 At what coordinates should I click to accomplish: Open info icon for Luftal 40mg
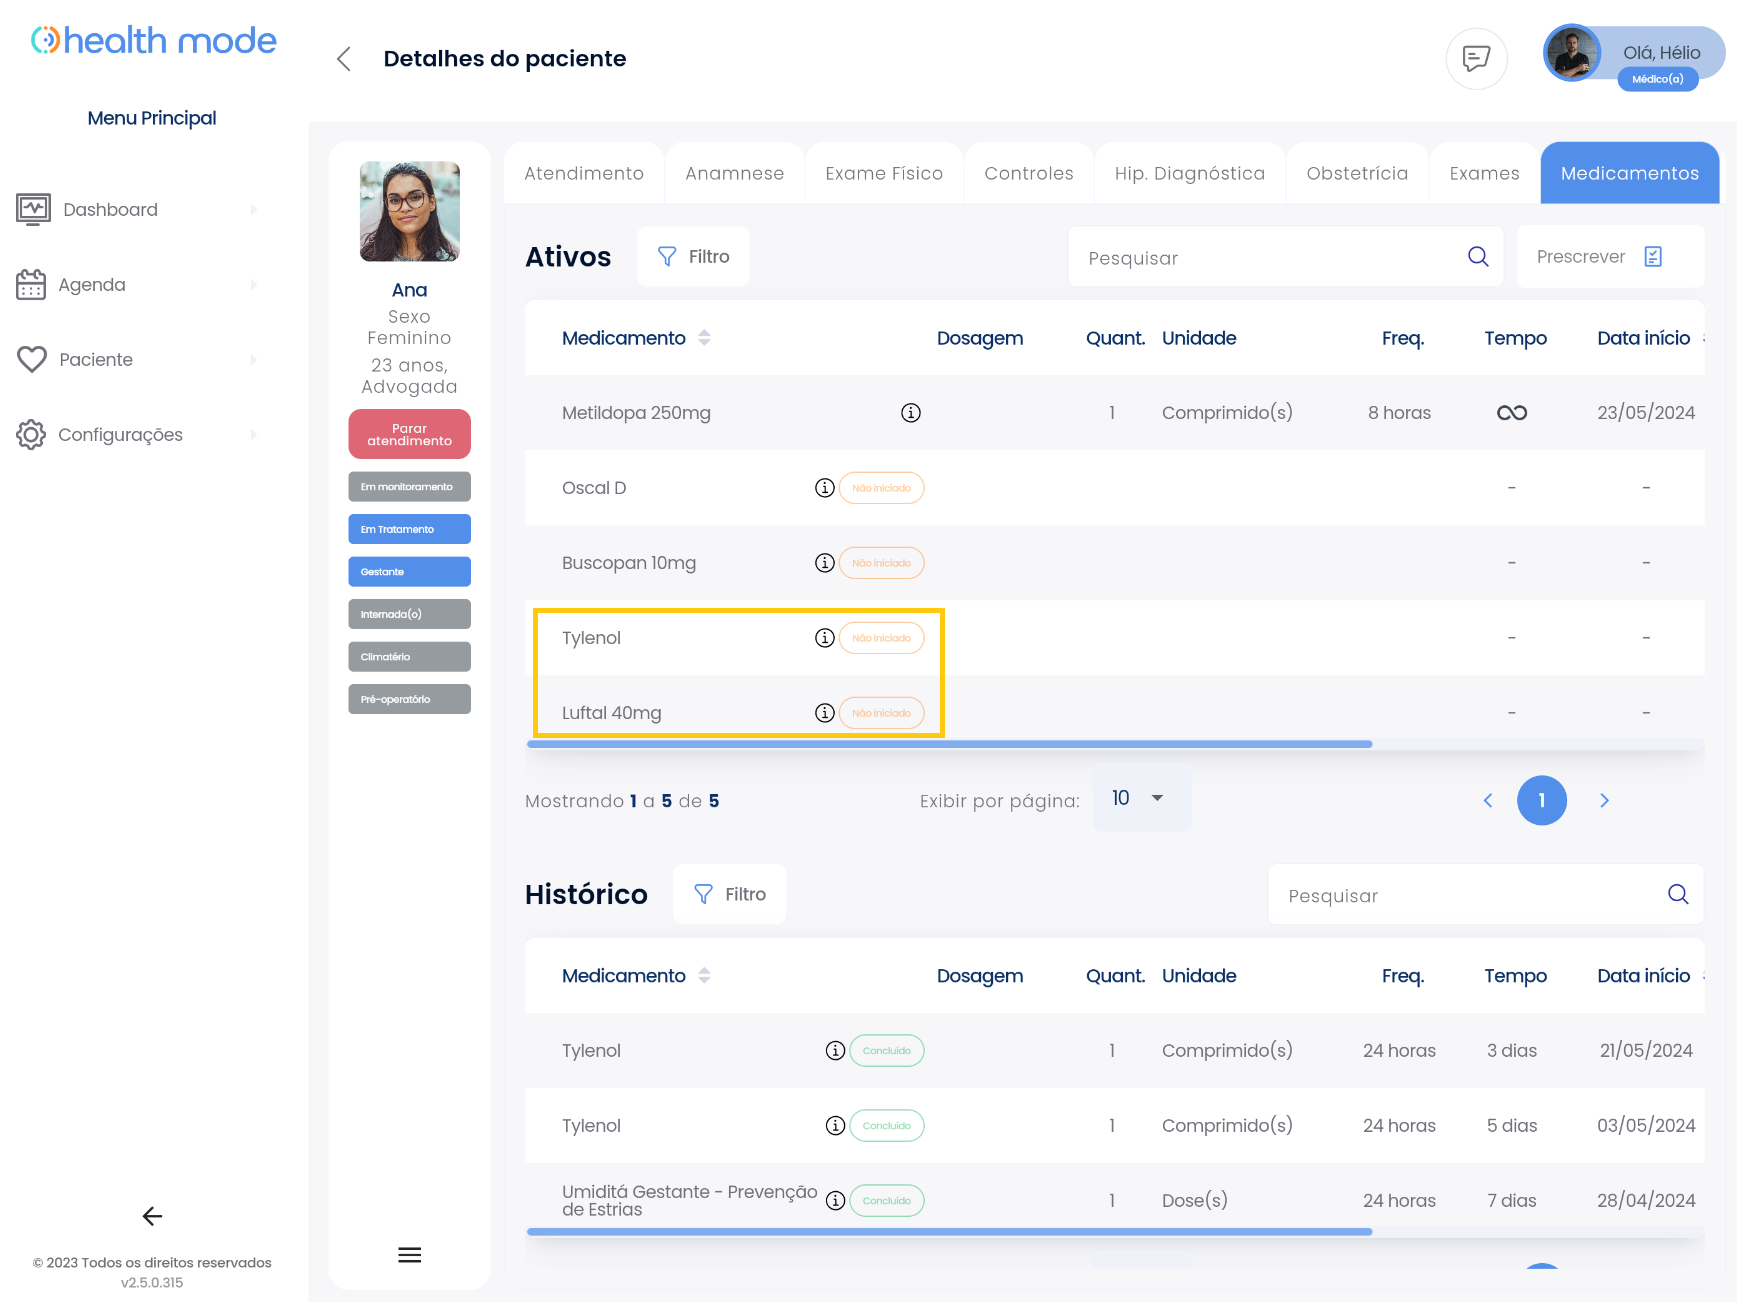click(824, 713)
